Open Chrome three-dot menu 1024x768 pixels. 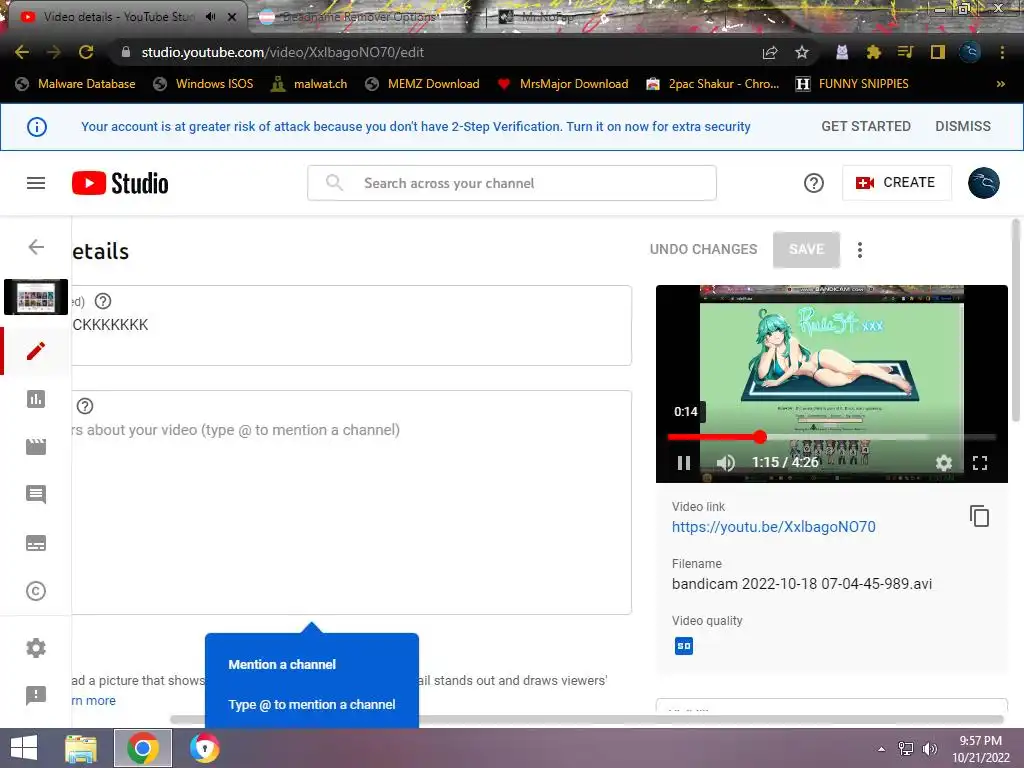coord(1002,52)
